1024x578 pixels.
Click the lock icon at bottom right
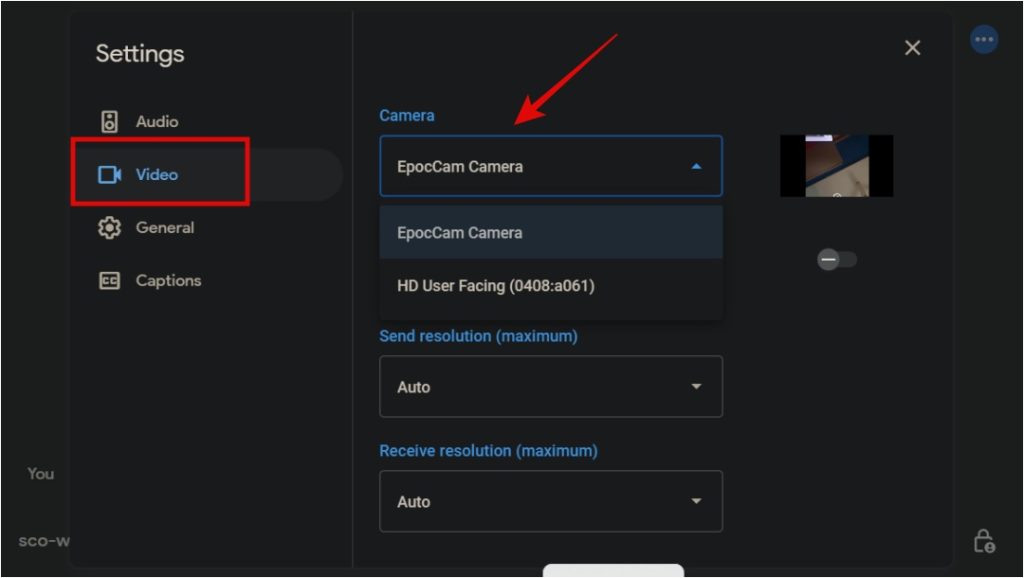pos(984,541)
